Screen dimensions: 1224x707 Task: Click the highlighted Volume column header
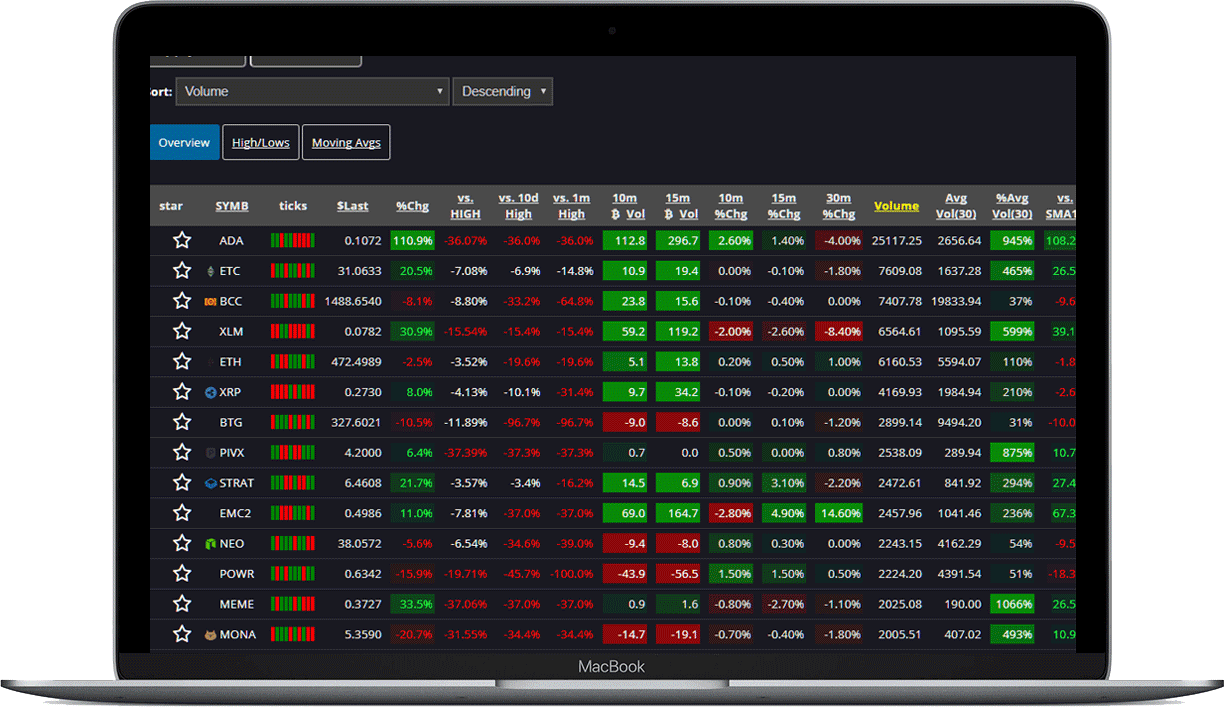(x=896, y=206)
